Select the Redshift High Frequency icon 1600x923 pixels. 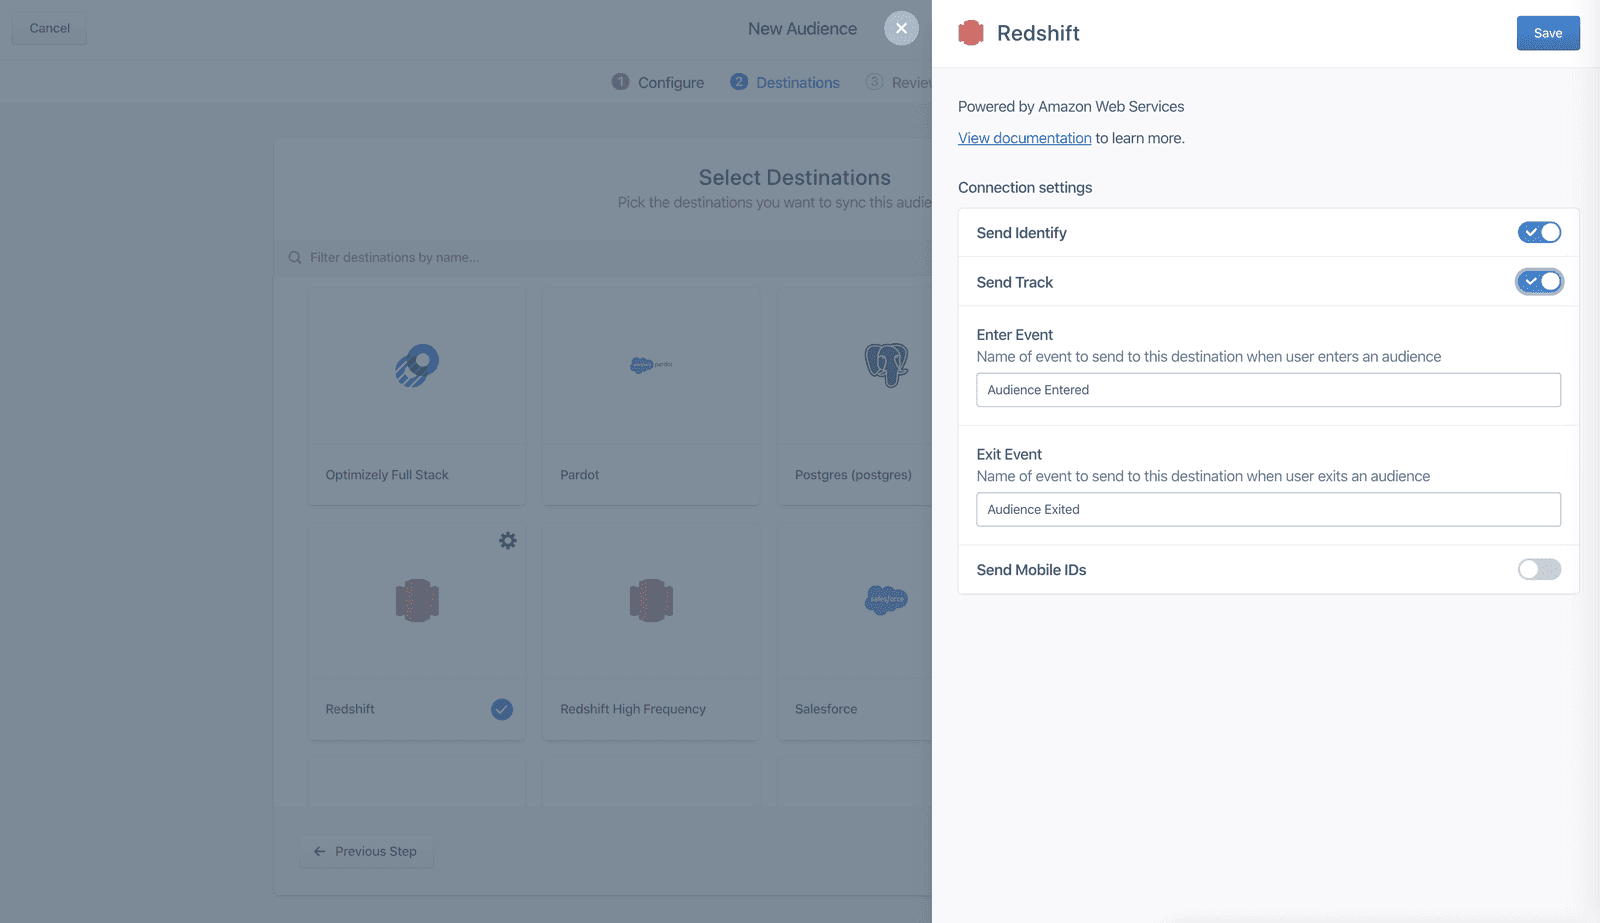pyautogui.click(x=651, y=600)
